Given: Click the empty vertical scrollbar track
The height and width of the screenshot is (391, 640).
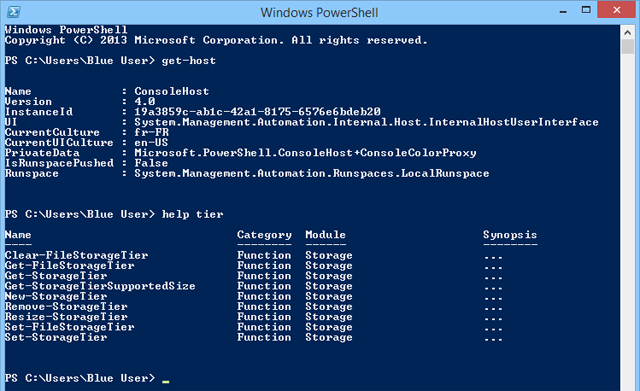Looking at the screenshot, I should coord(627,222).
